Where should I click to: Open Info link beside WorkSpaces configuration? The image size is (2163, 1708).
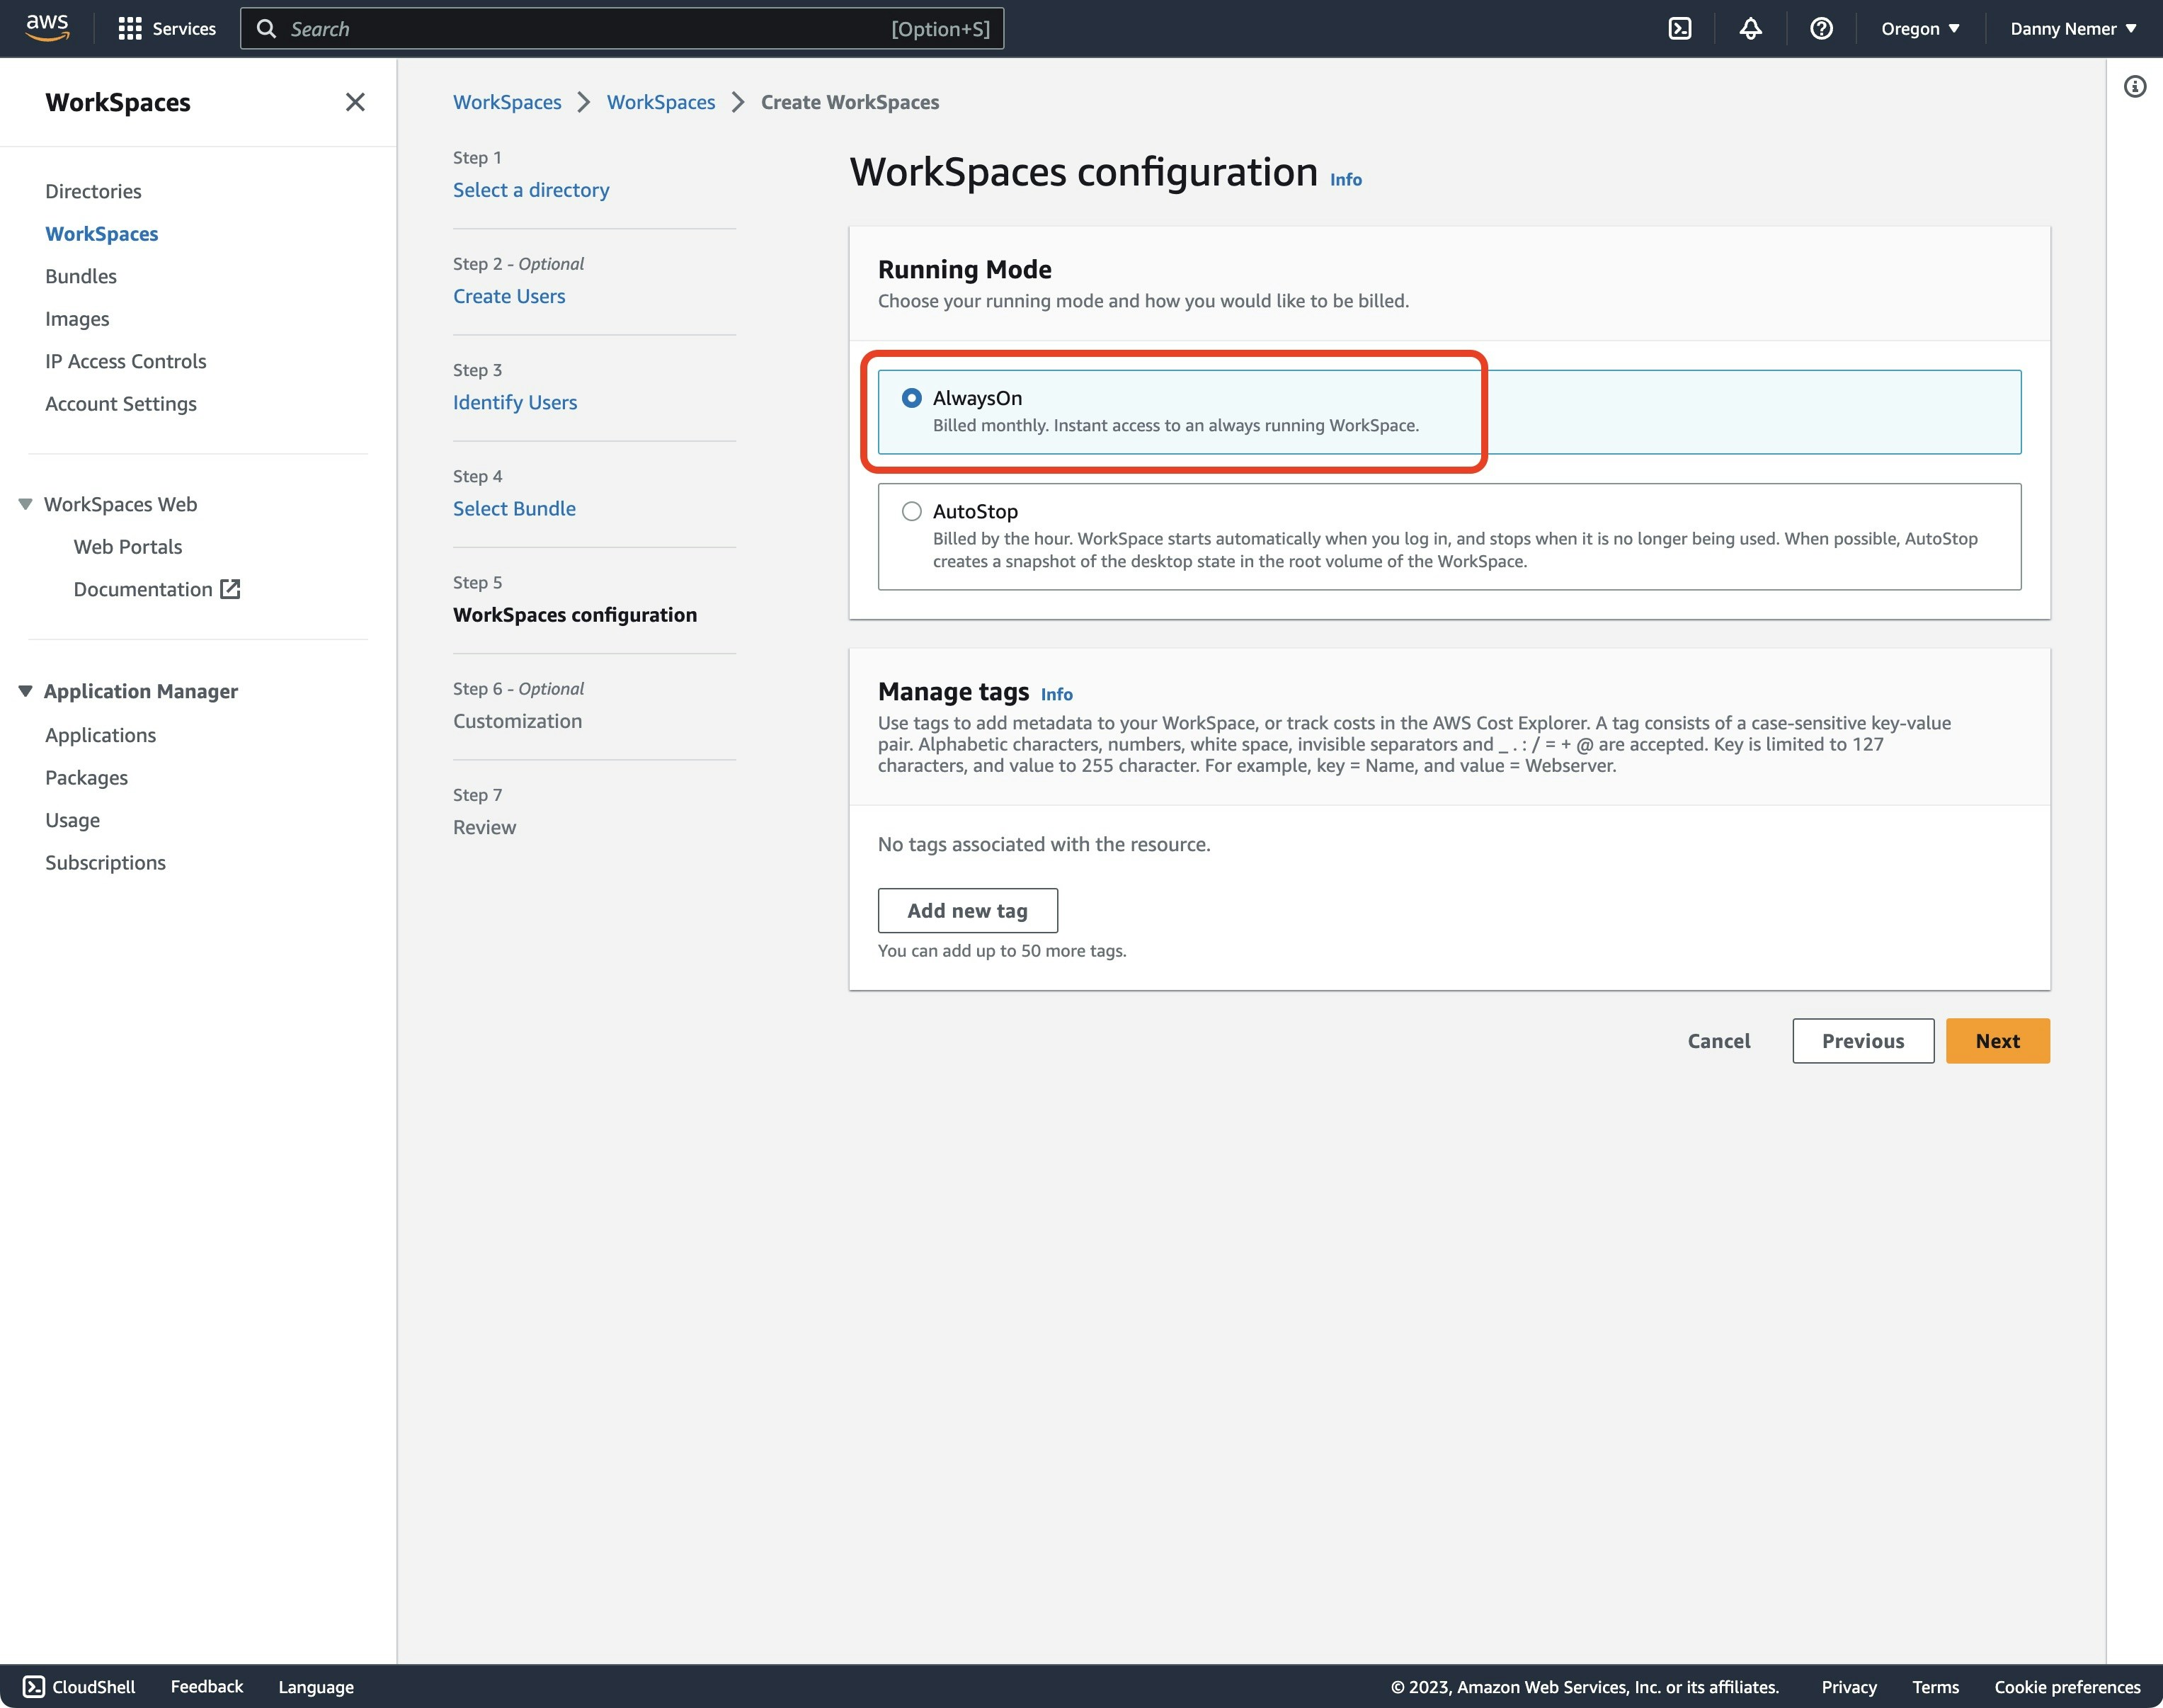(1345, 180)
